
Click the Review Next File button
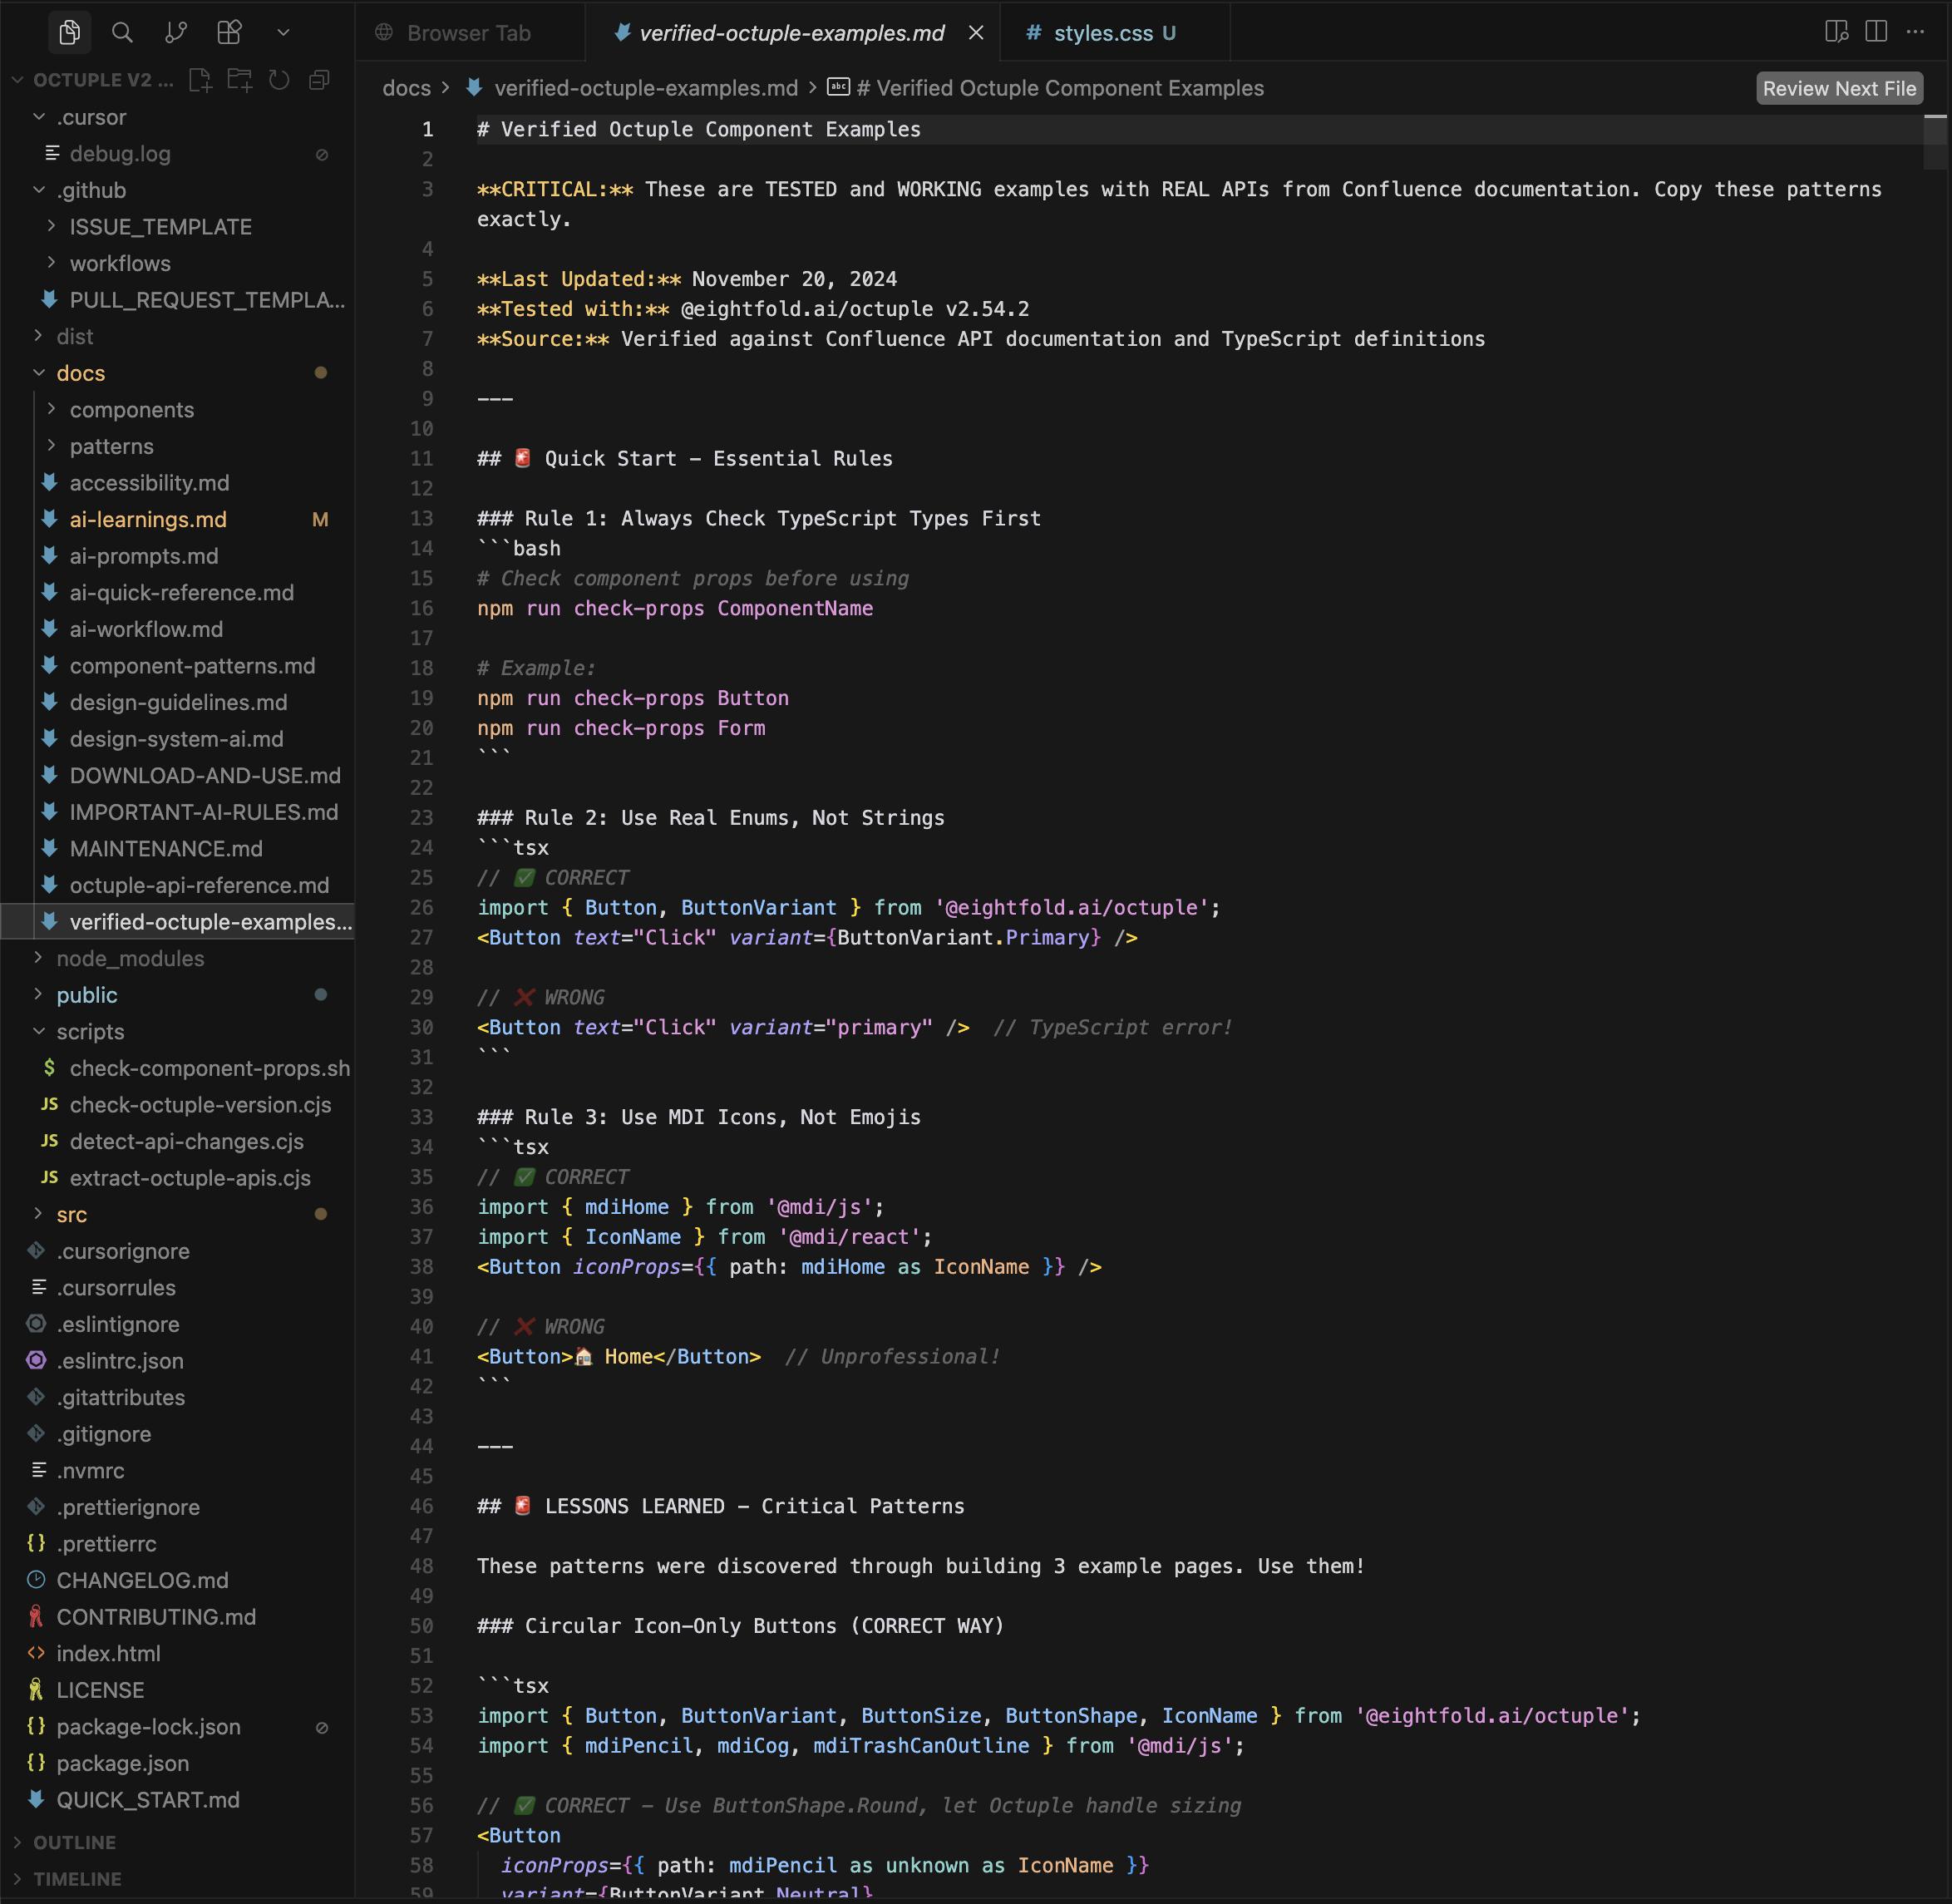point(1838,88)
